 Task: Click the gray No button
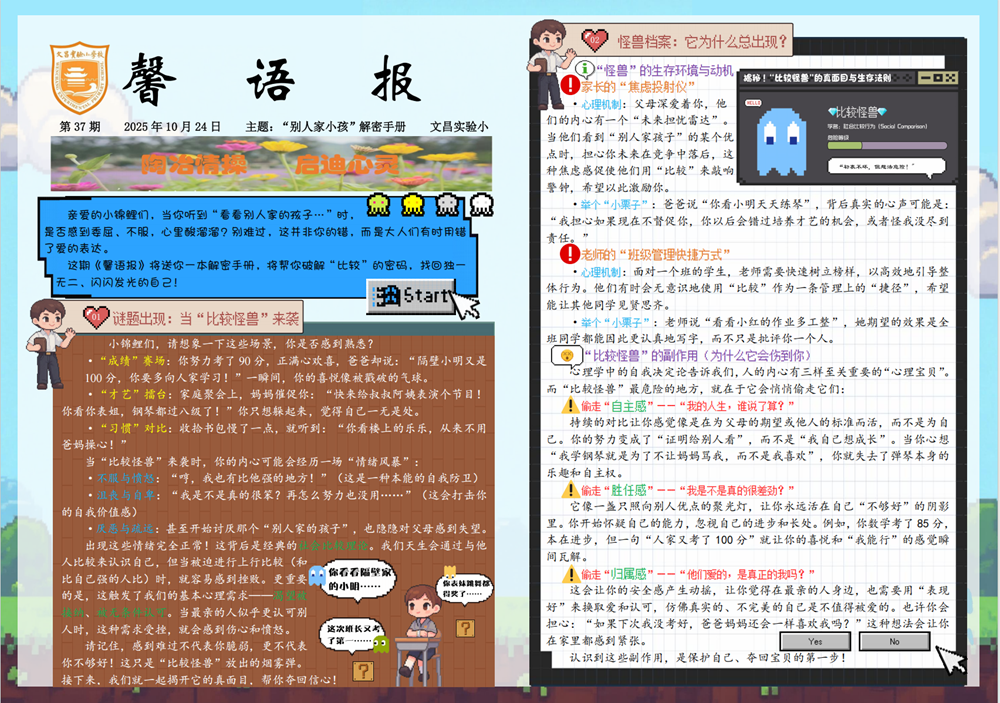pos(894,641)
